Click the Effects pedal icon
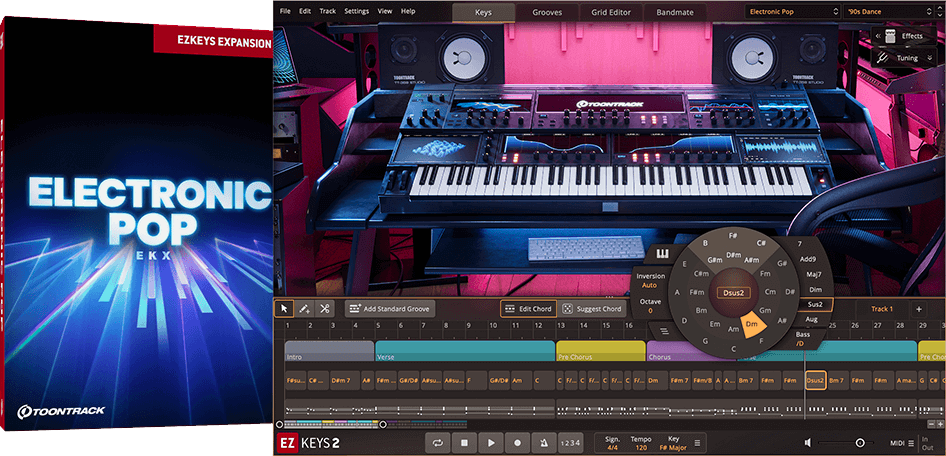 pos(891,36)
